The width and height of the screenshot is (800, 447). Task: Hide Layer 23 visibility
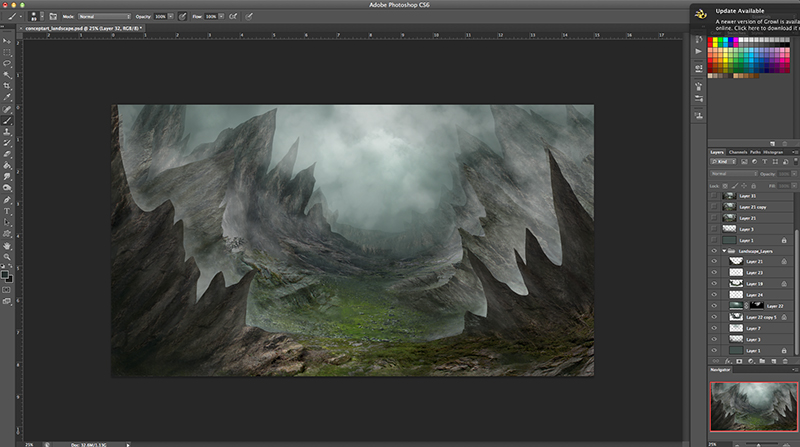pyautogui.click(x=714, y=272)
